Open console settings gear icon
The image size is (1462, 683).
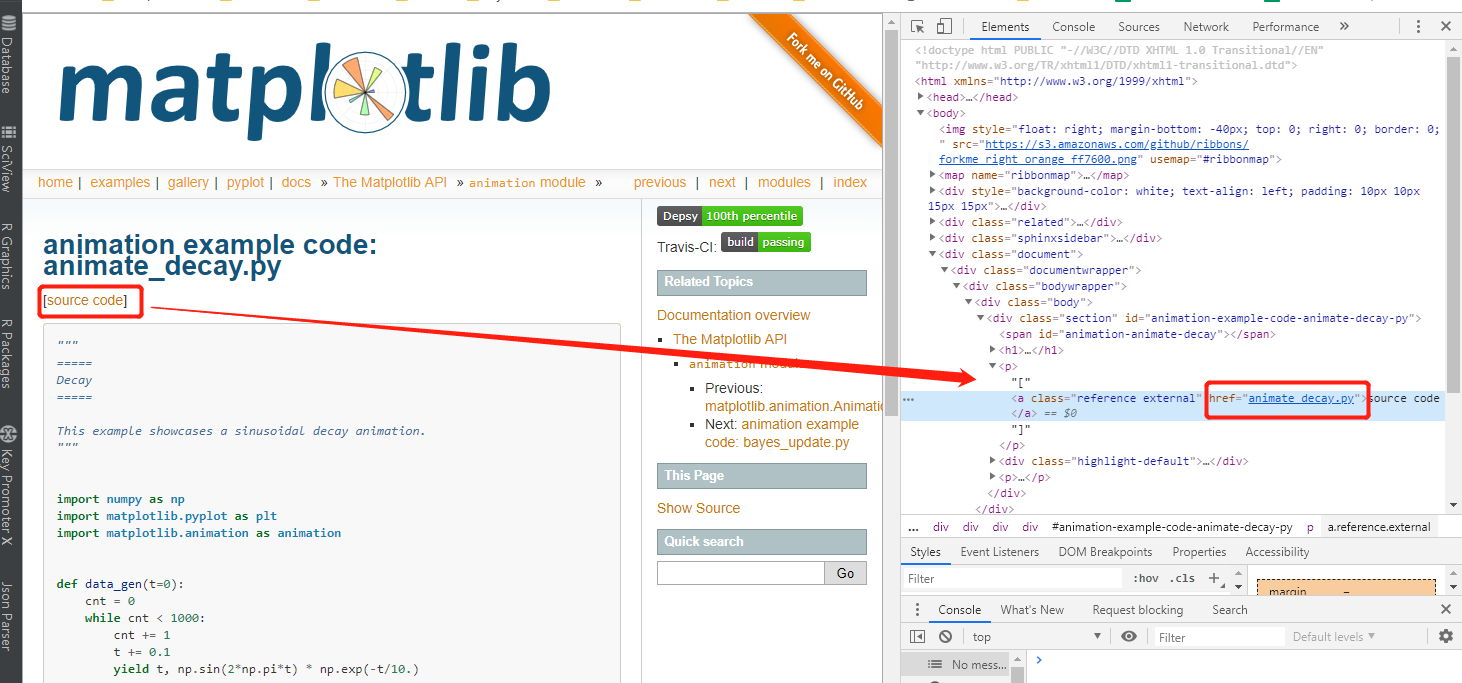coord(1446,636)
